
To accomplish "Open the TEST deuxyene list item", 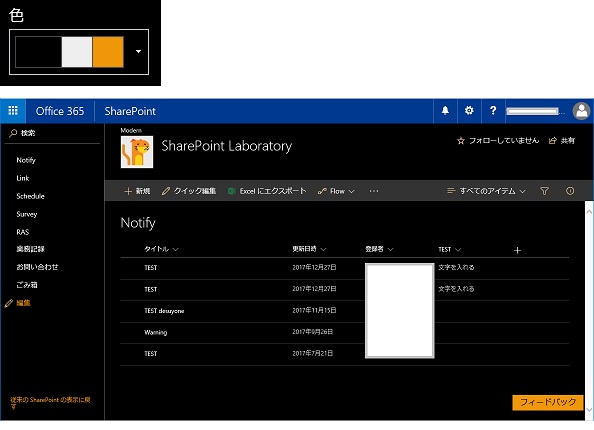I will 164,311.
